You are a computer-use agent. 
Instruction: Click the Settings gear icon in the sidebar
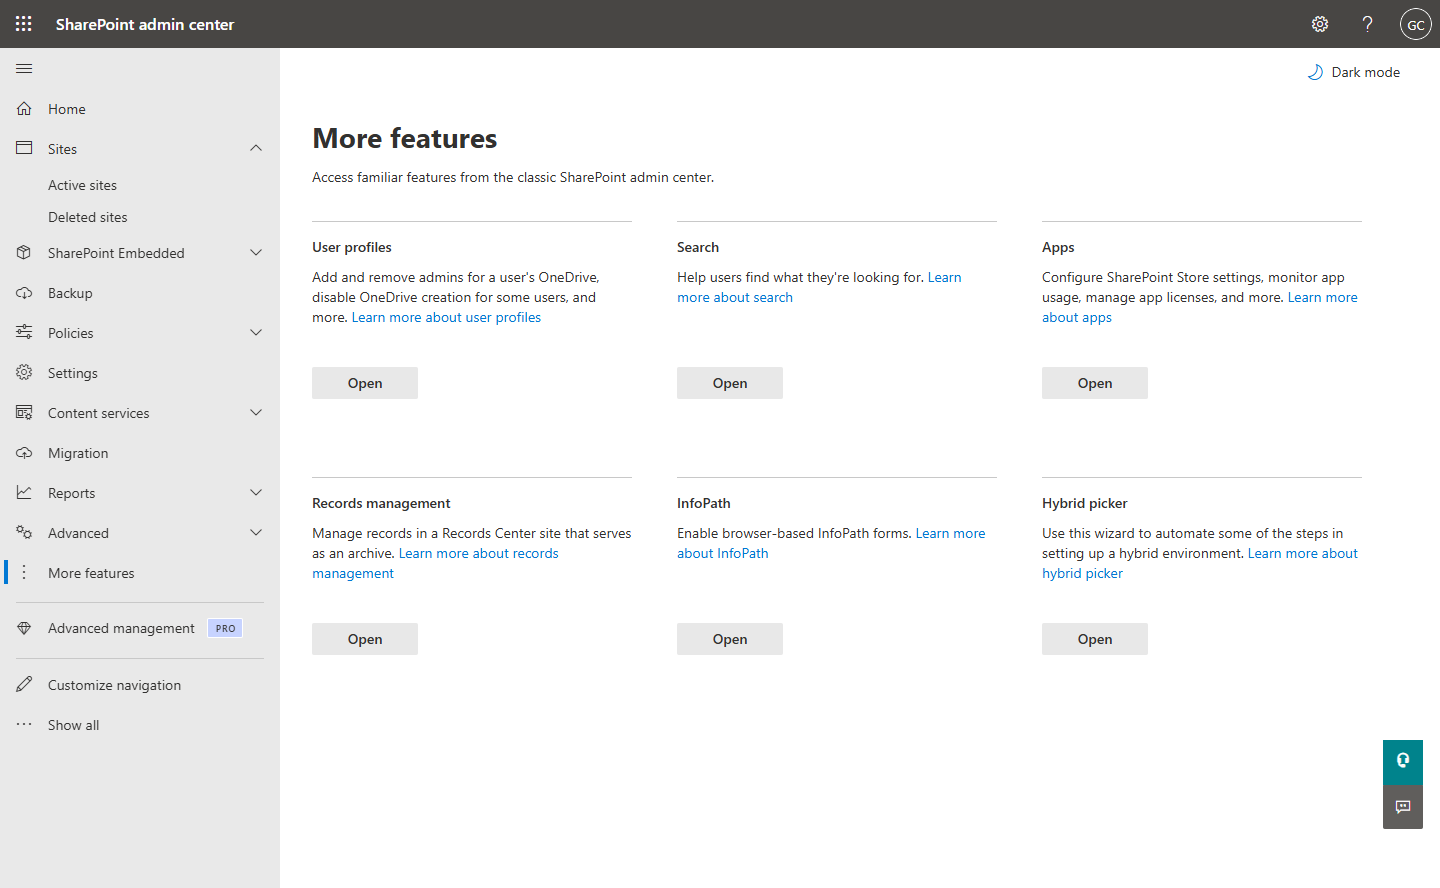click(x=24, y=372)
